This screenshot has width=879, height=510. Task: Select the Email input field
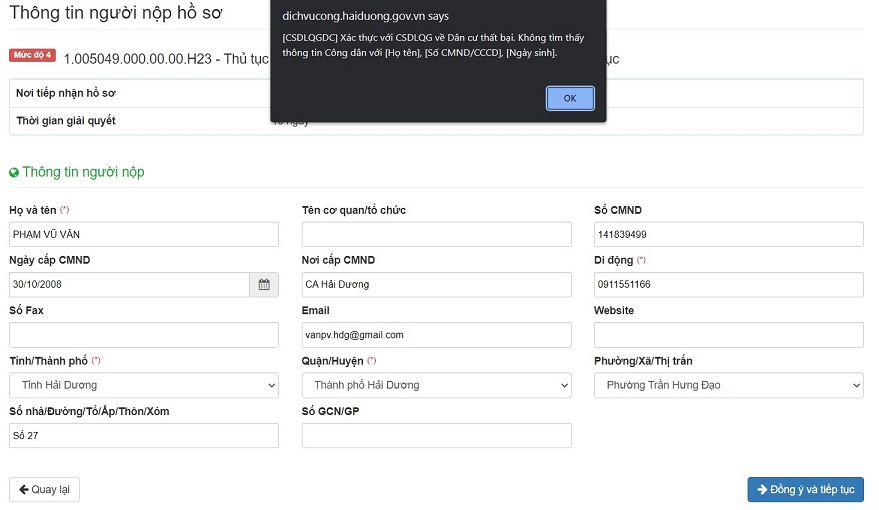tap(436, 335)
